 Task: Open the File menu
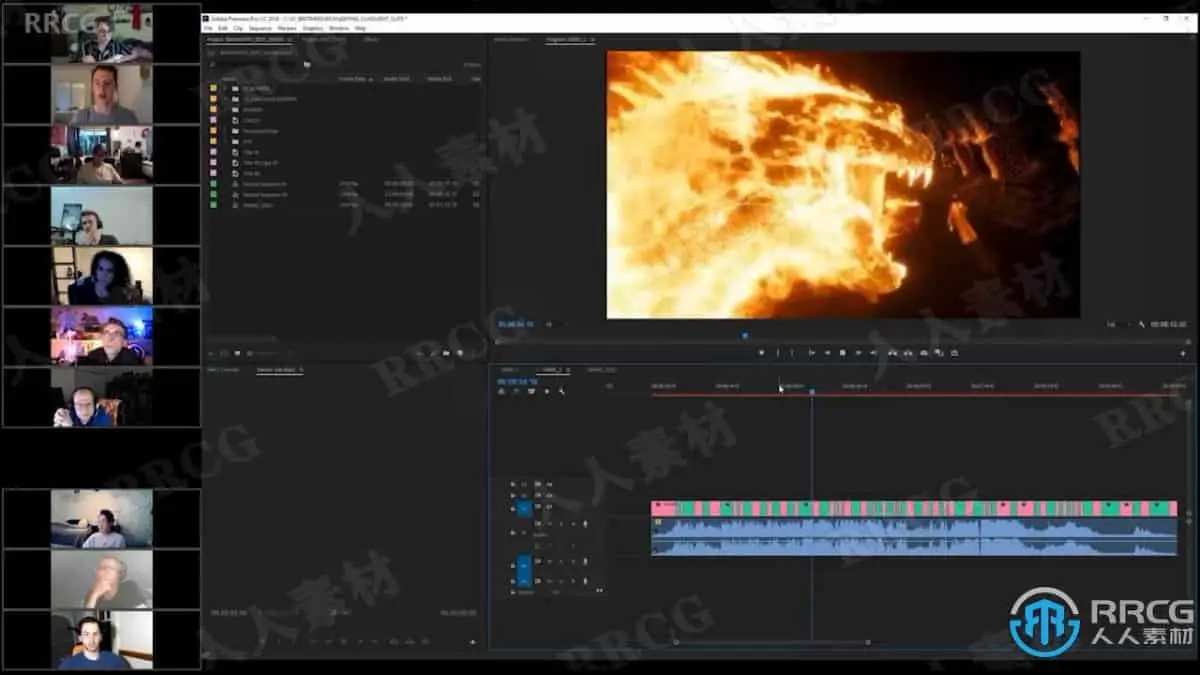[208, 28]
